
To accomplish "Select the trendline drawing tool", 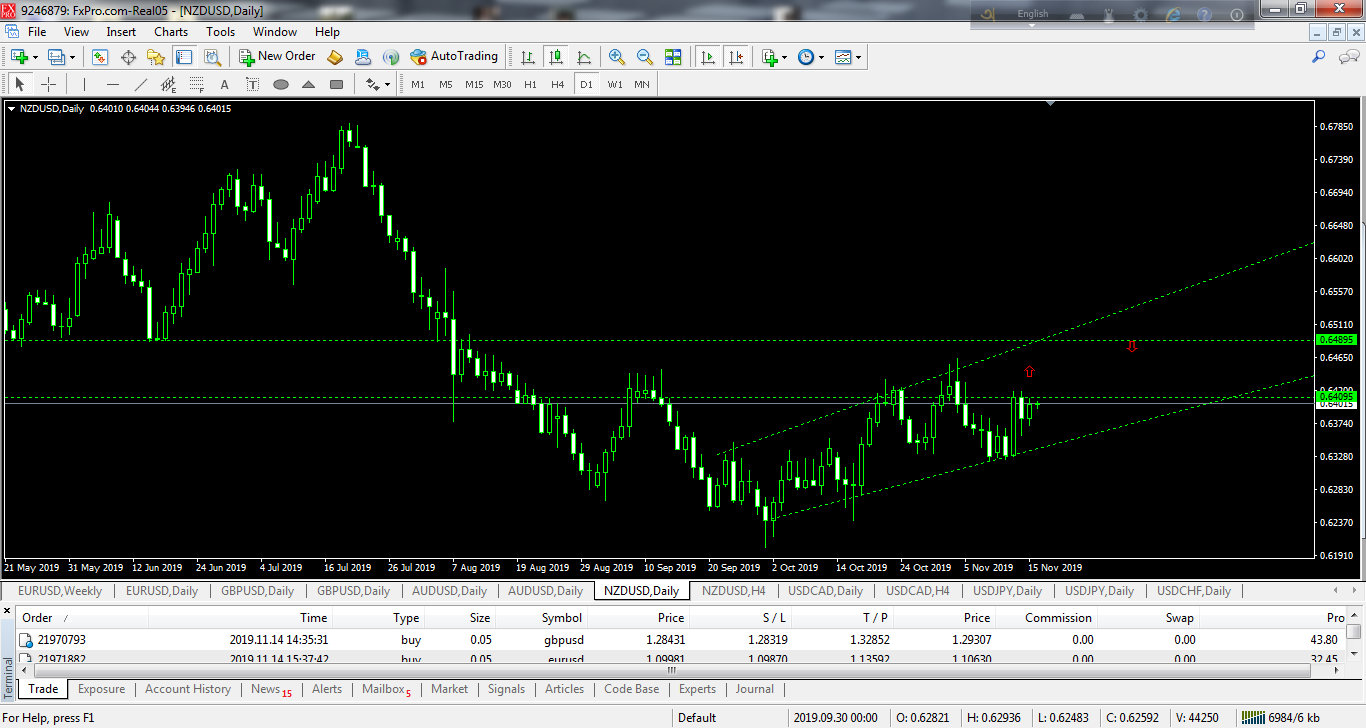I will (140, 84).
